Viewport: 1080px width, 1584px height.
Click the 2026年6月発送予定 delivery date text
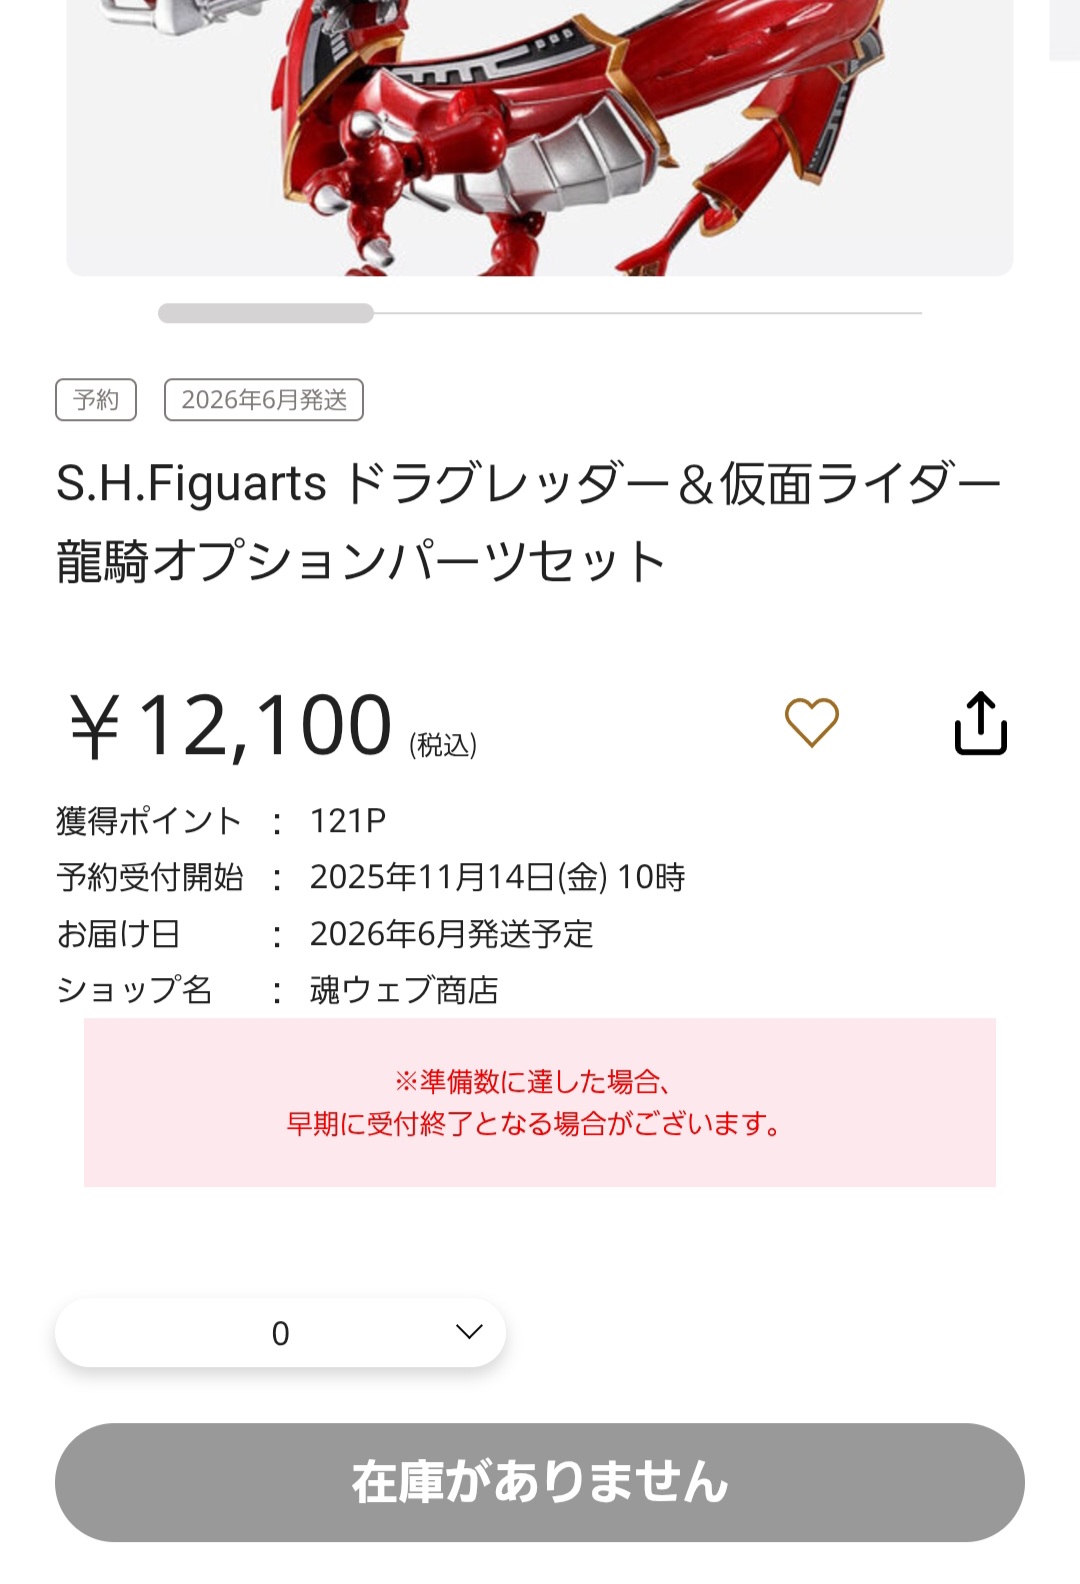451,934
